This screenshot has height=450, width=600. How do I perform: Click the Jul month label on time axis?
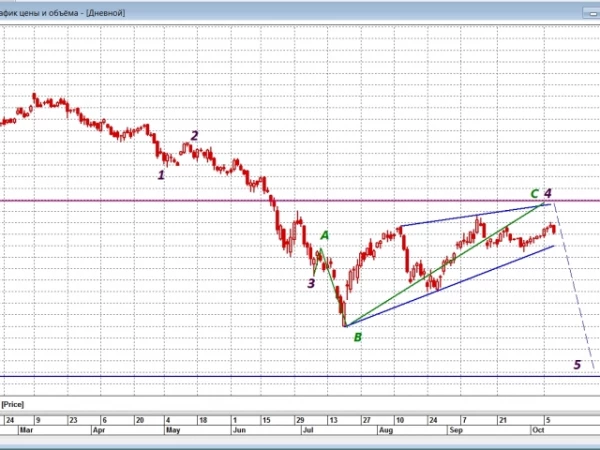308,430
